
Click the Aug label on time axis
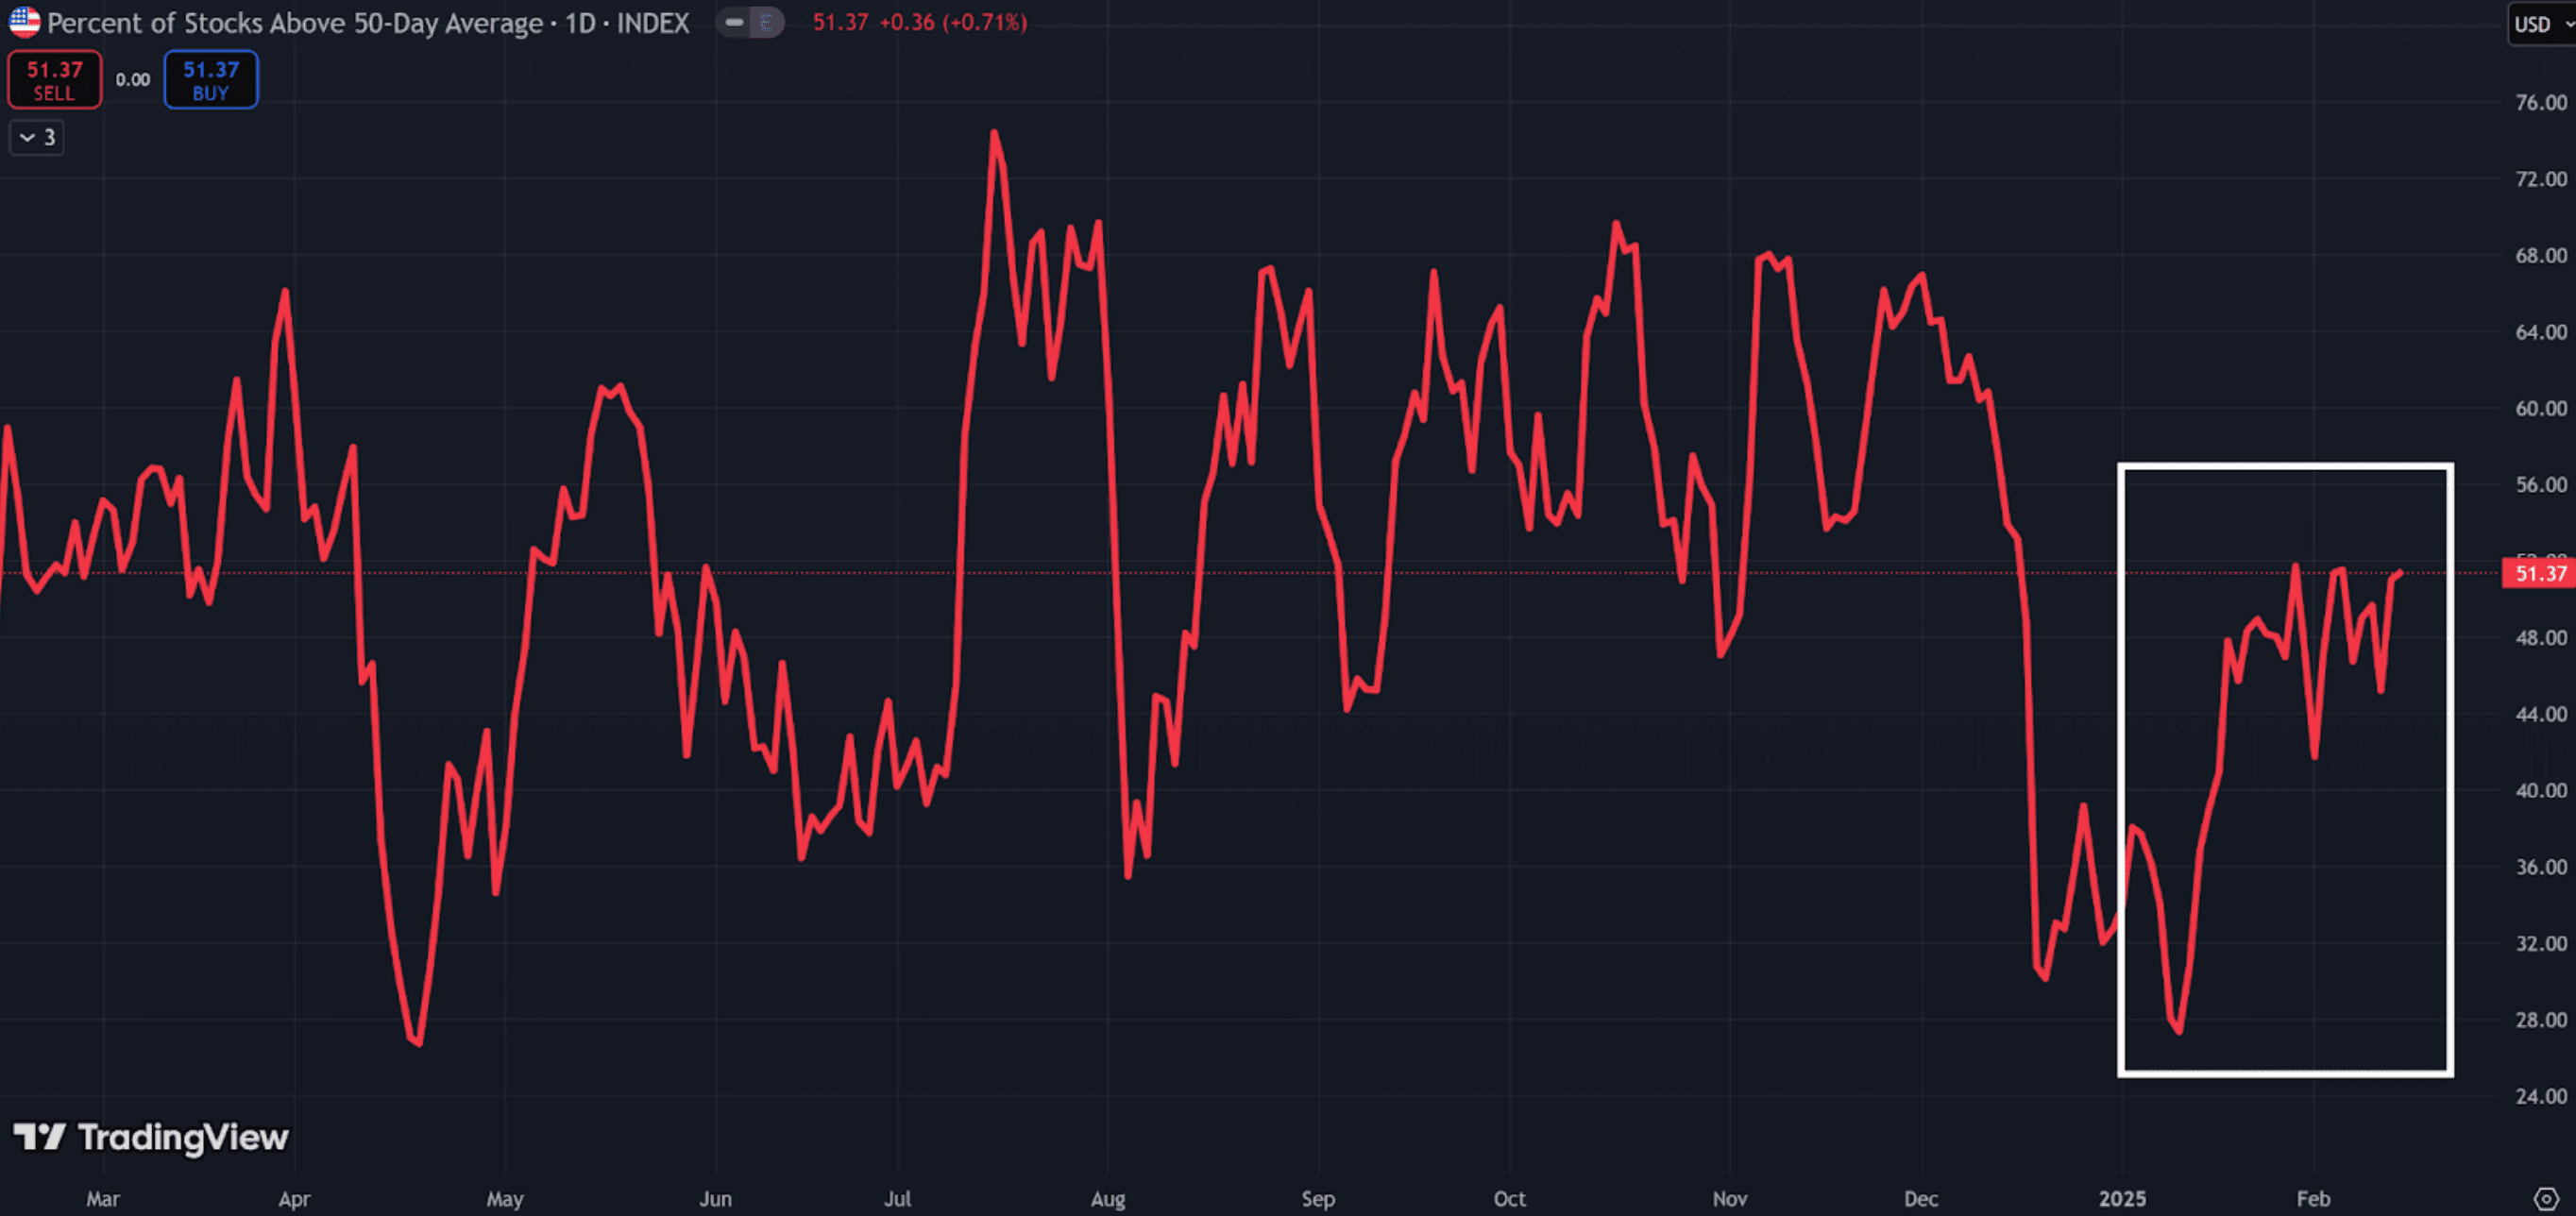[x=1107, y=1198]
